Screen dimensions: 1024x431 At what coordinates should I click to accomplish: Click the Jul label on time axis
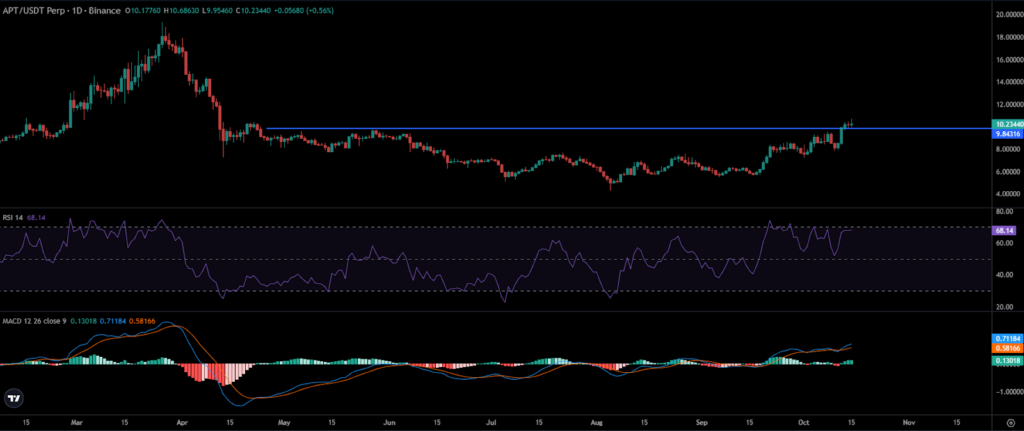point(489,423)
